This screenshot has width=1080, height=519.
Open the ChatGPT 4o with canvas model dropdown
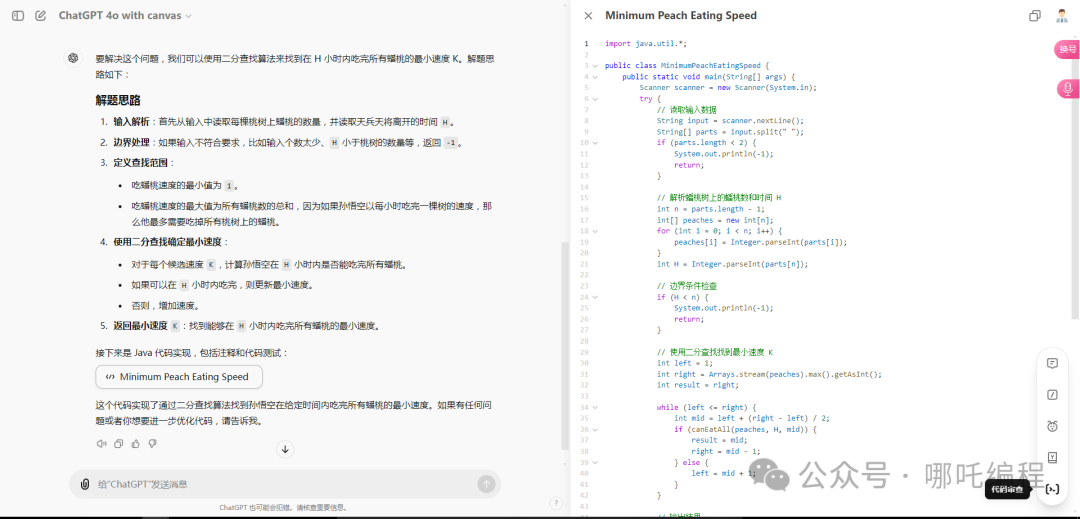[x=125, y=16]
